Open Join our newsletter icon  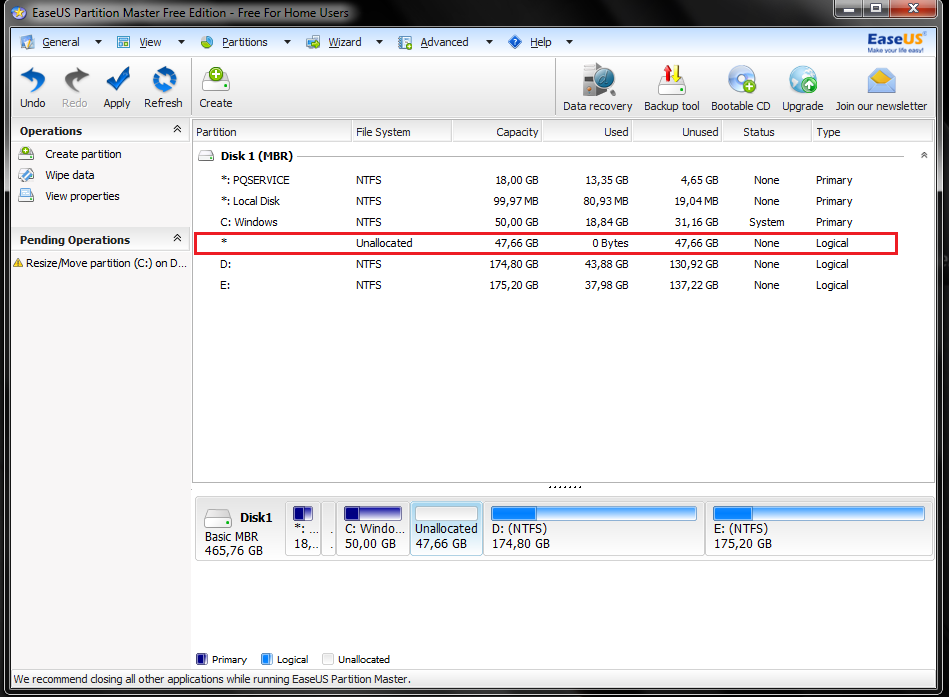881,88
